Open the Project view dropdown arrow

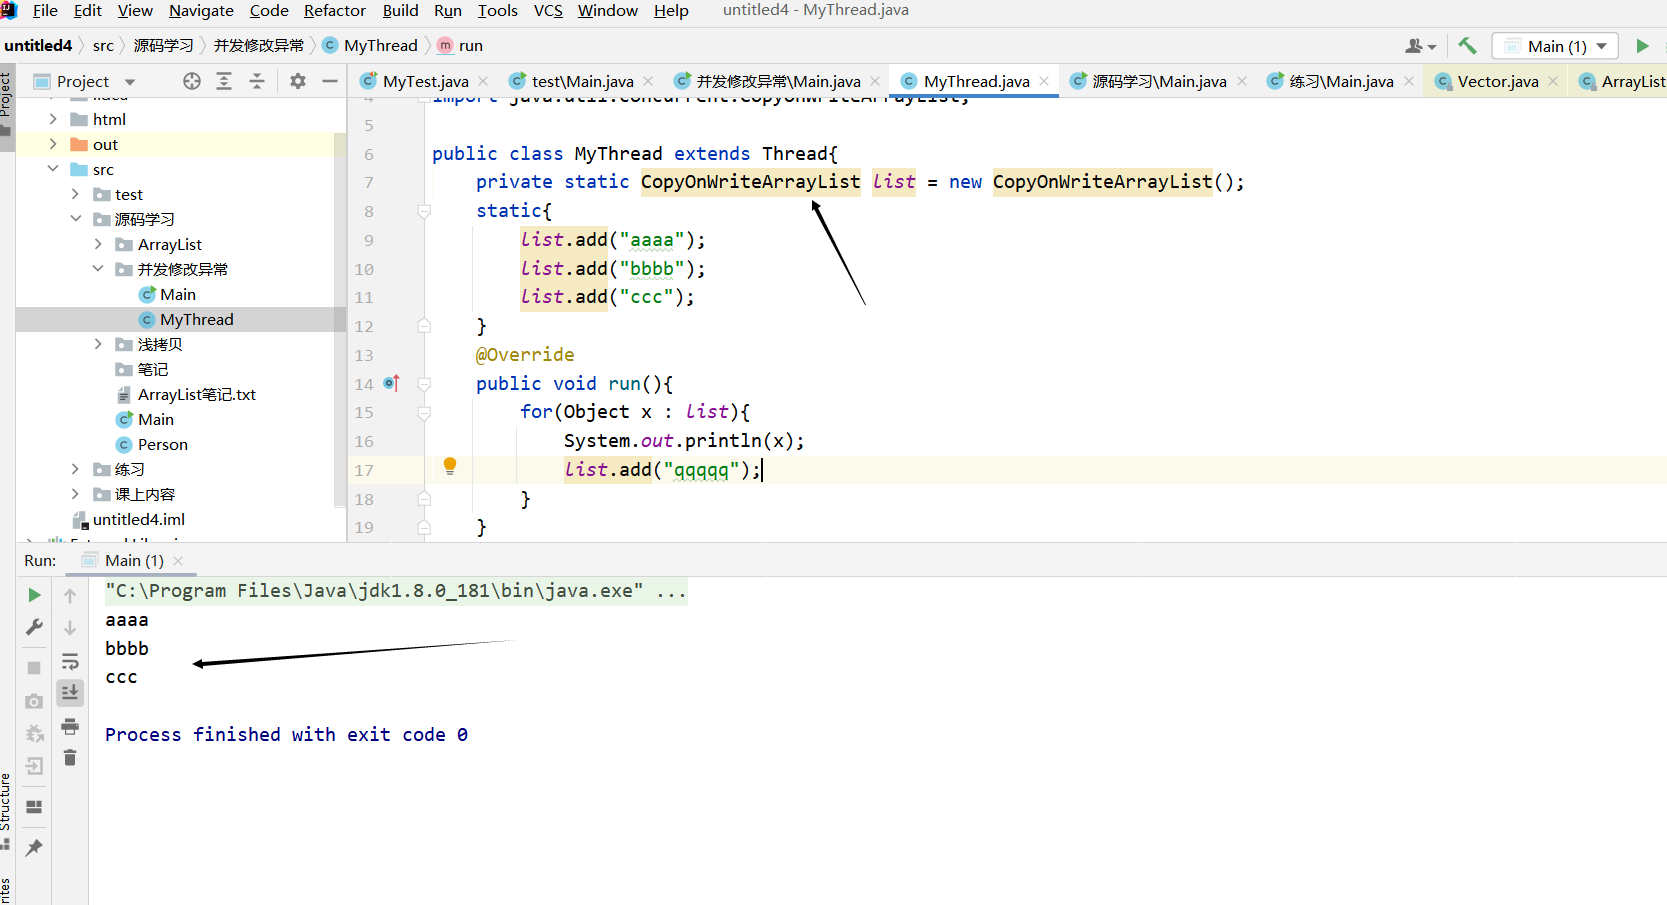[x=130, y=82]
